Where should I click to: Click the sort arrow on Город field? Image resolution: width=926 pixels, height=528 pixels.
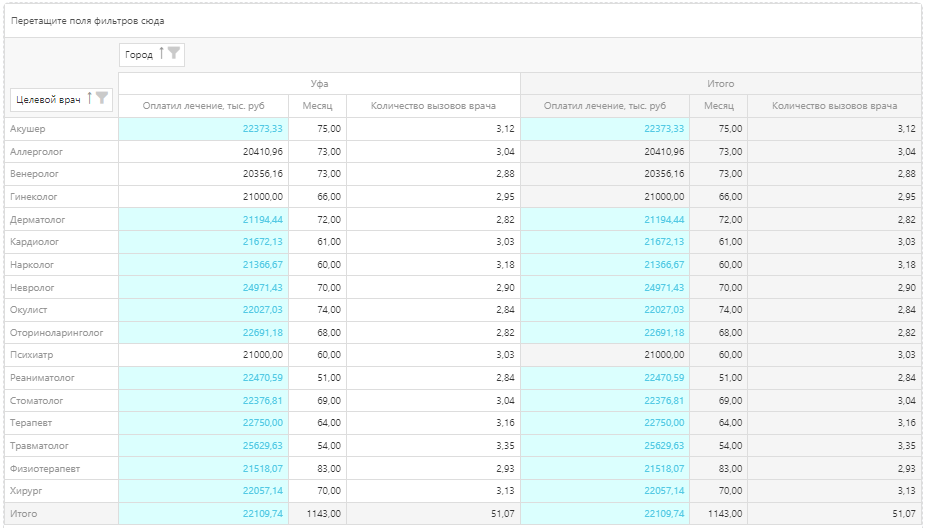pyautogui.click(x=161, y=54)
